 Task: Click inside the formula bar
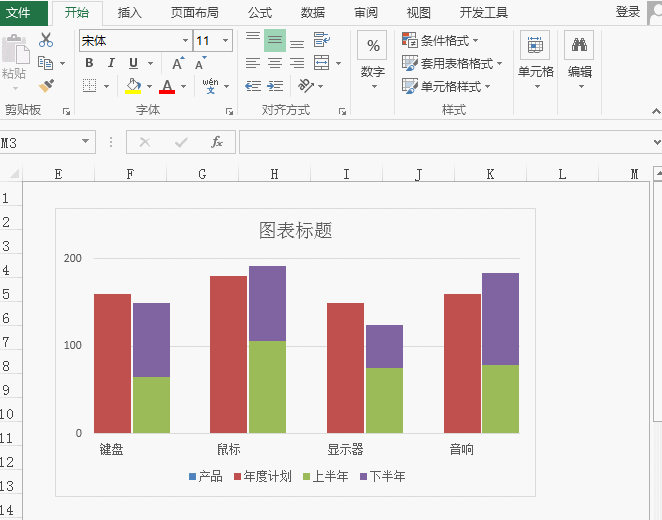click(x=445, y=142)
